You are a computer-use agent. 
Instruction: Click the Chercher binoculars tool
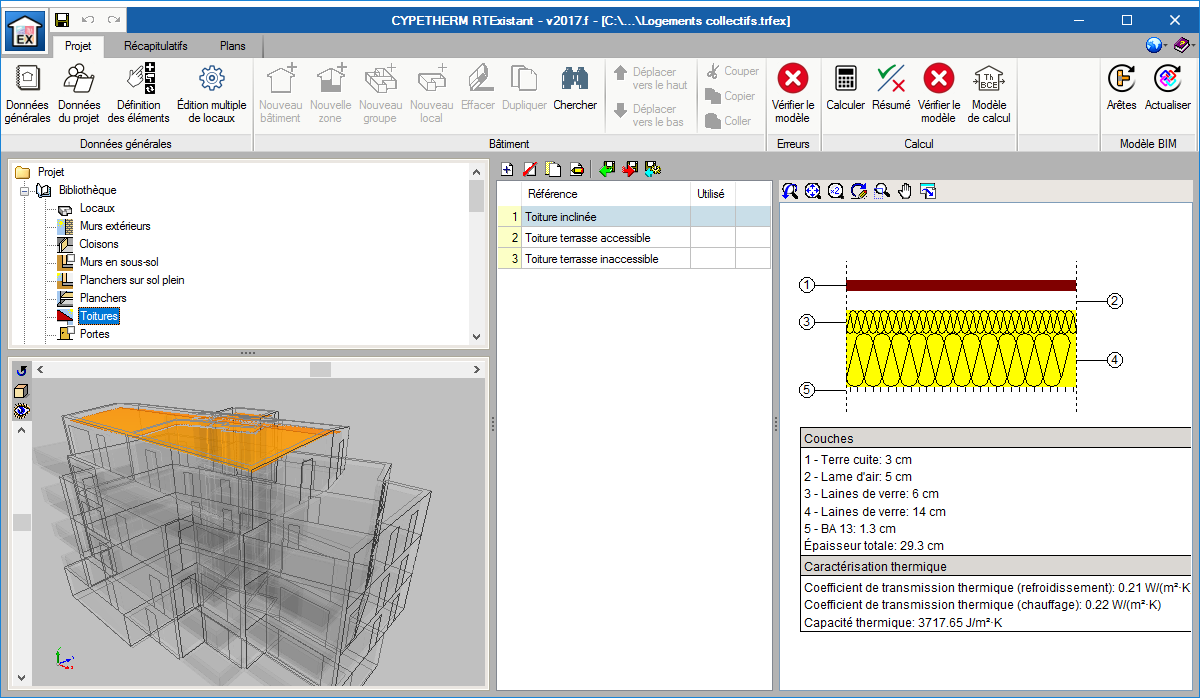(x=575, y=87)
